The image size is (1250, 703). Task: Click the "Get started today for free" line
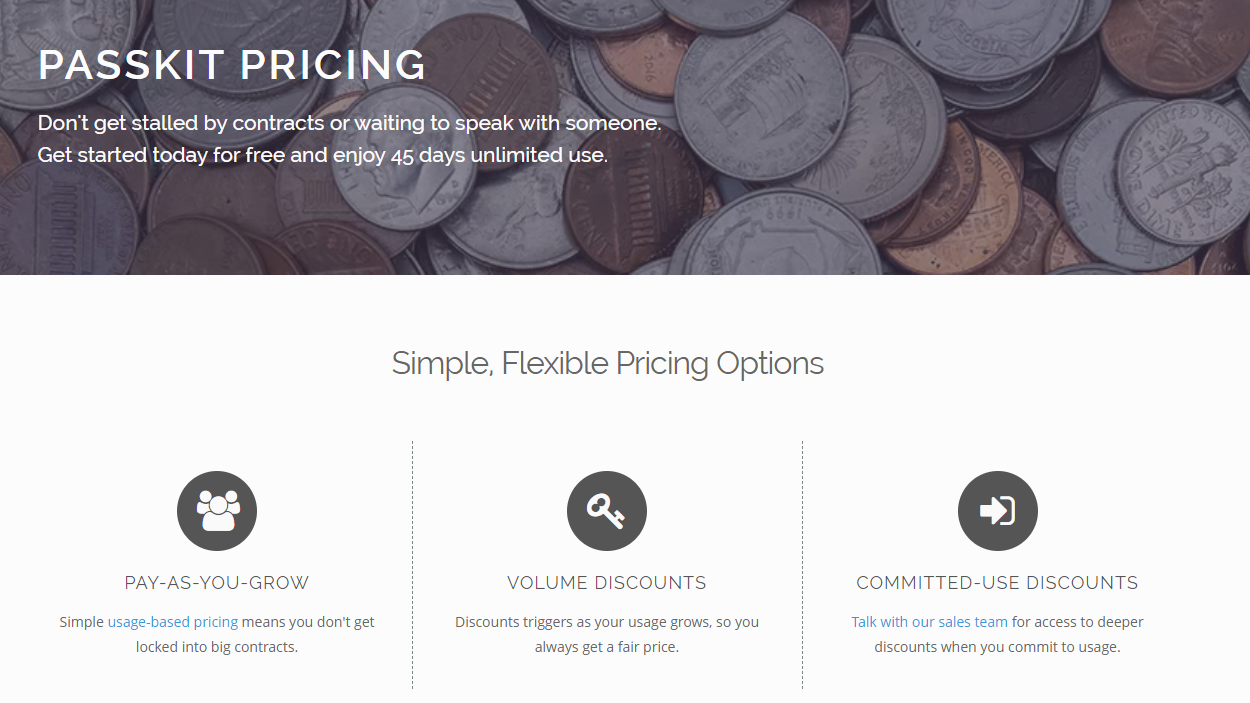pyautogui.click(x=322, y=156)
